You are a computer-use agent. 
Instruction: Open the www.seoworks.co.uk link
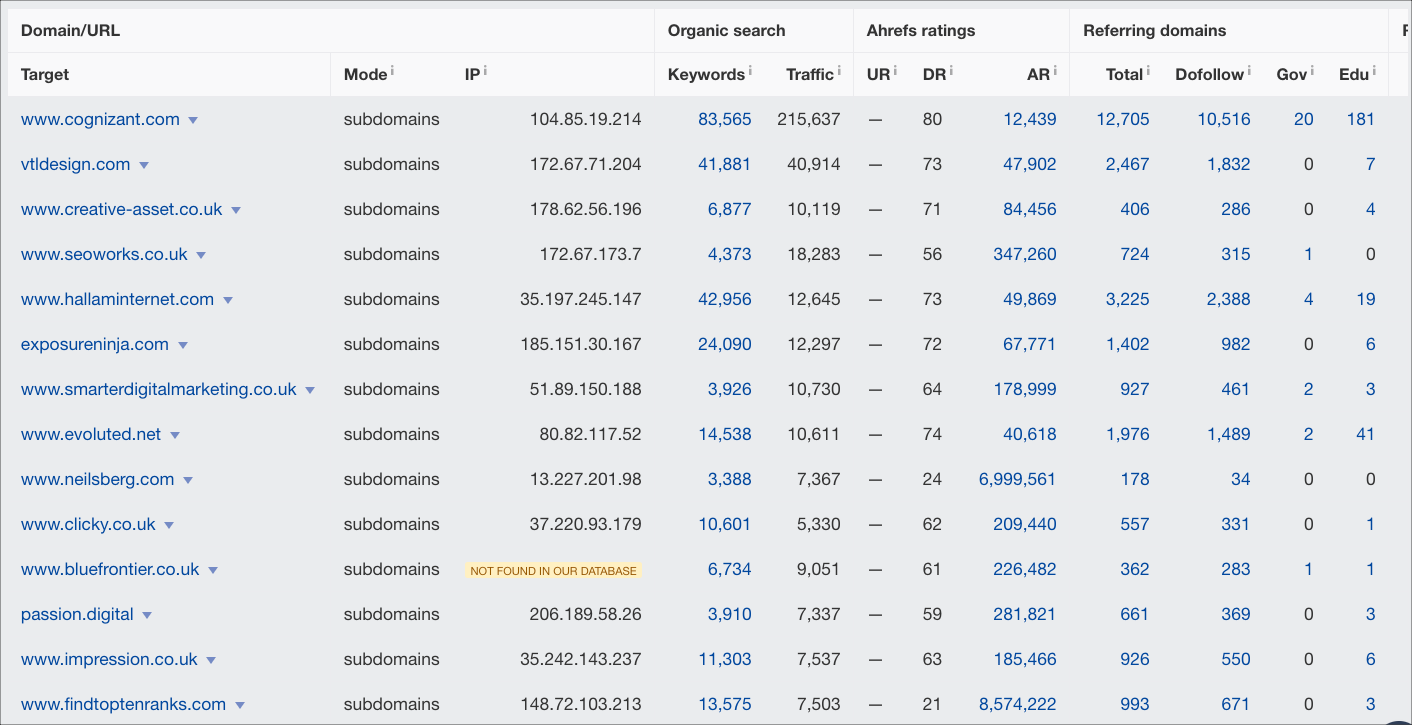coord(104,255)
